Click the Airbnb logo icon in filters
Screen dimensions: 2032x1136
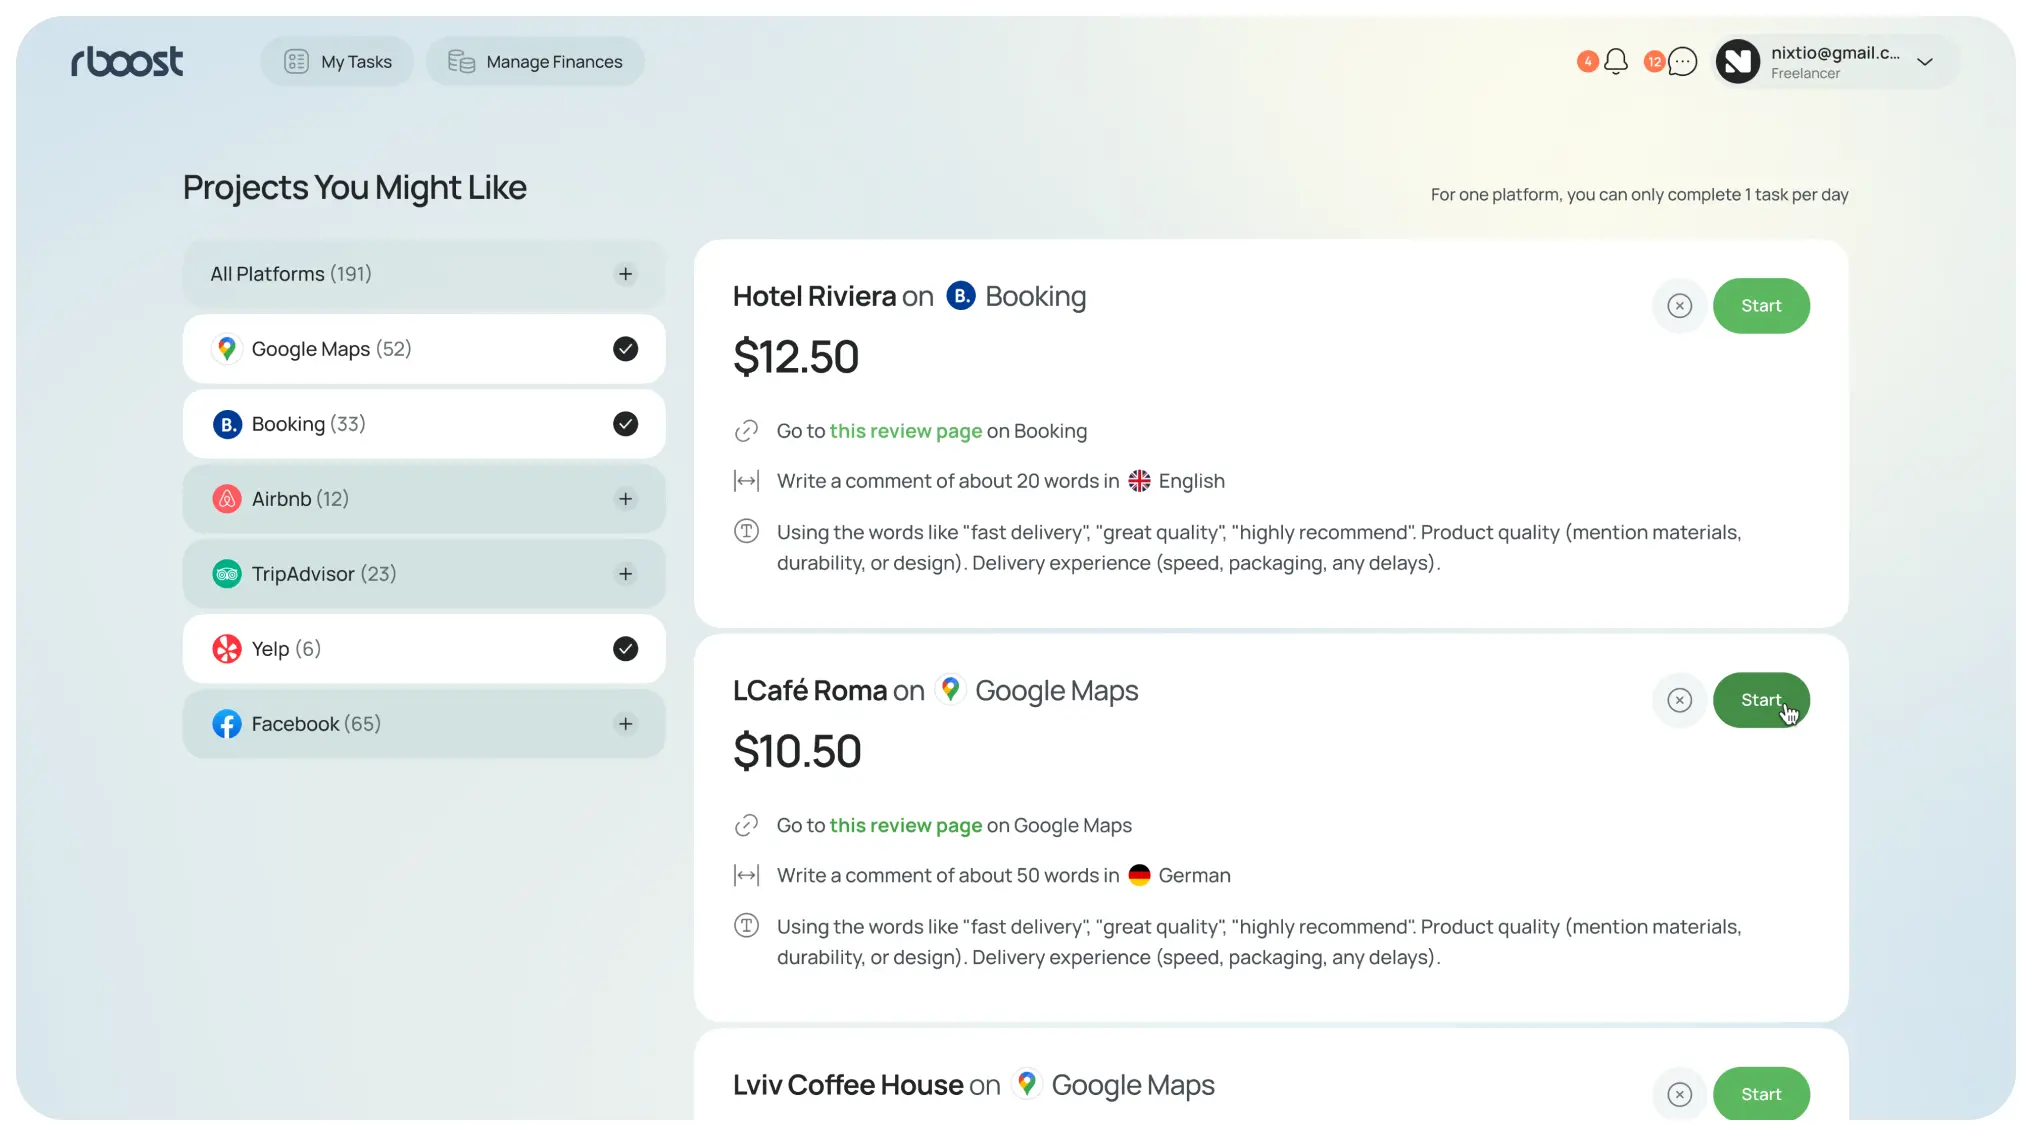pyautogui.click(x=227, y=499)
